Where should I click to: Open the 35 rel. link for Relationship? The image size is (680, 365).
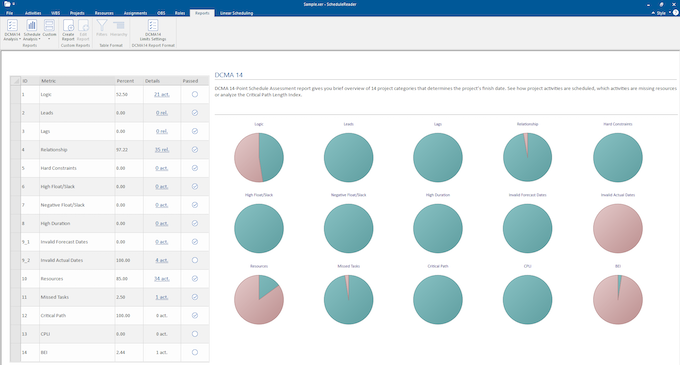coord(162,150)
